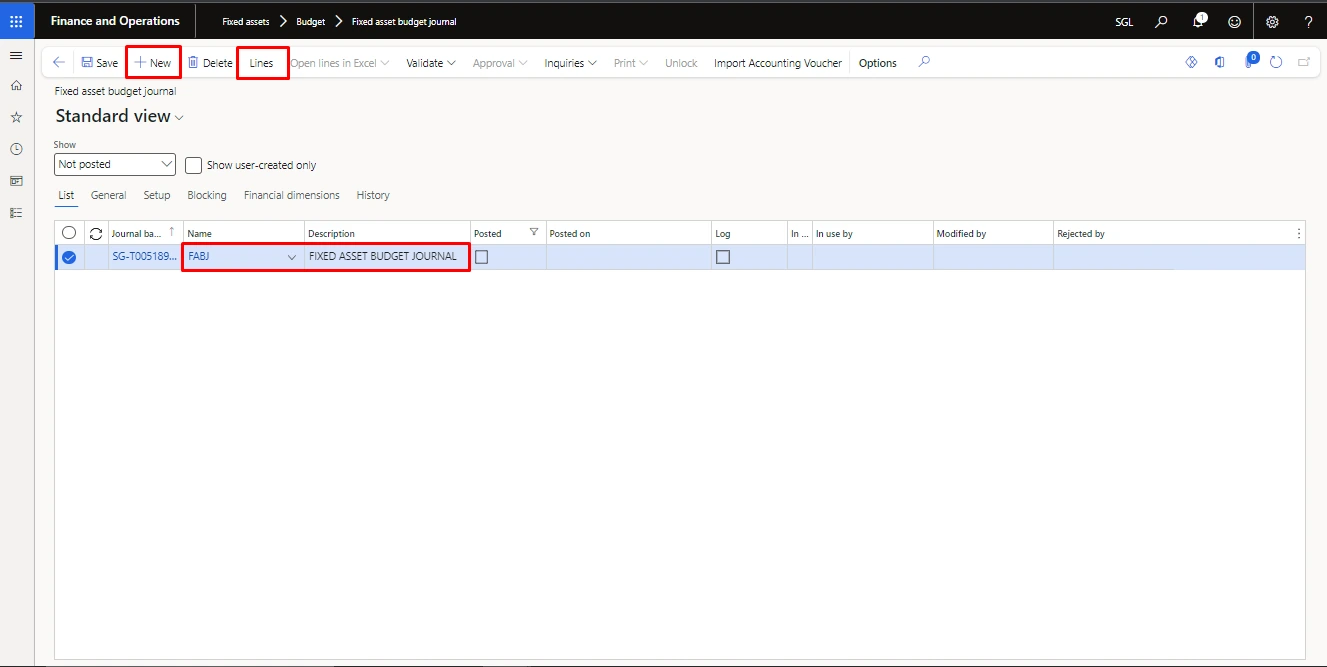Screen dimensions: 1327x667
Task: Open Recent clock icon in sidebar
Action: pyautogui.click(x=15, y=149)
